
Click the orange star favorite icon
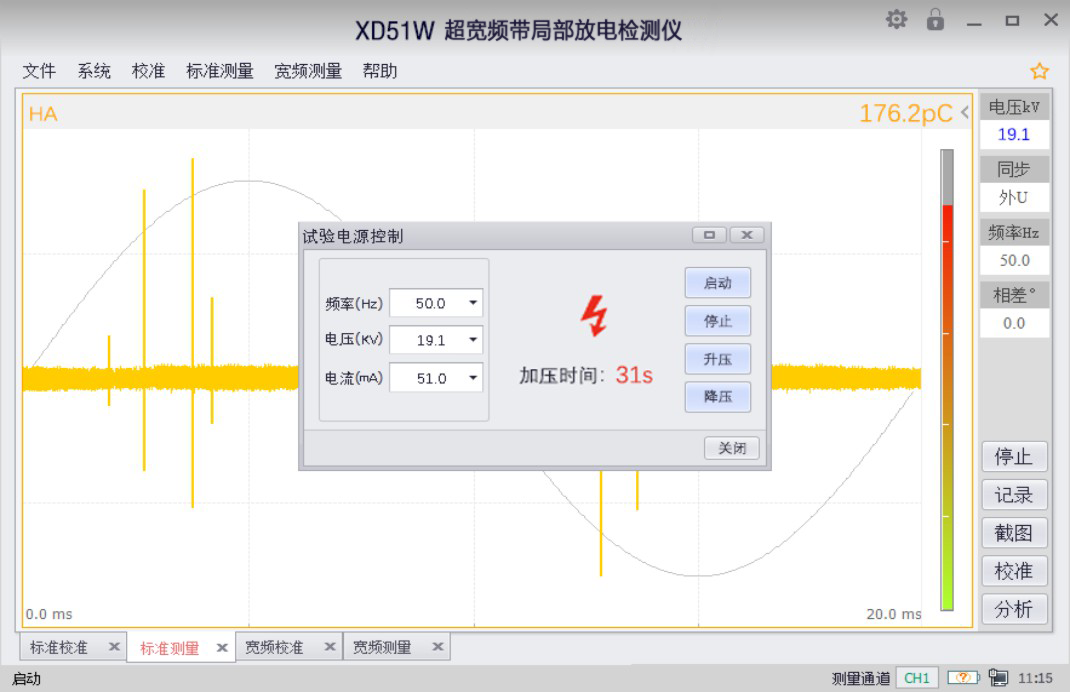pyautogui.click(x=1039, y=71)
